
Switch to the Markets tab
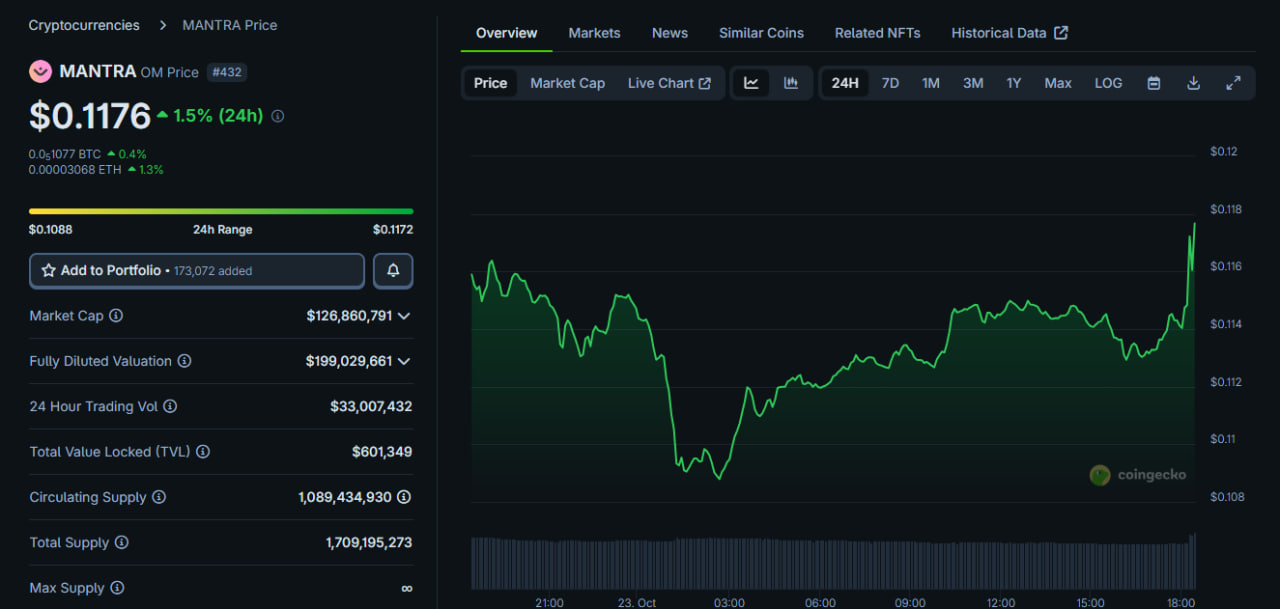594,33
